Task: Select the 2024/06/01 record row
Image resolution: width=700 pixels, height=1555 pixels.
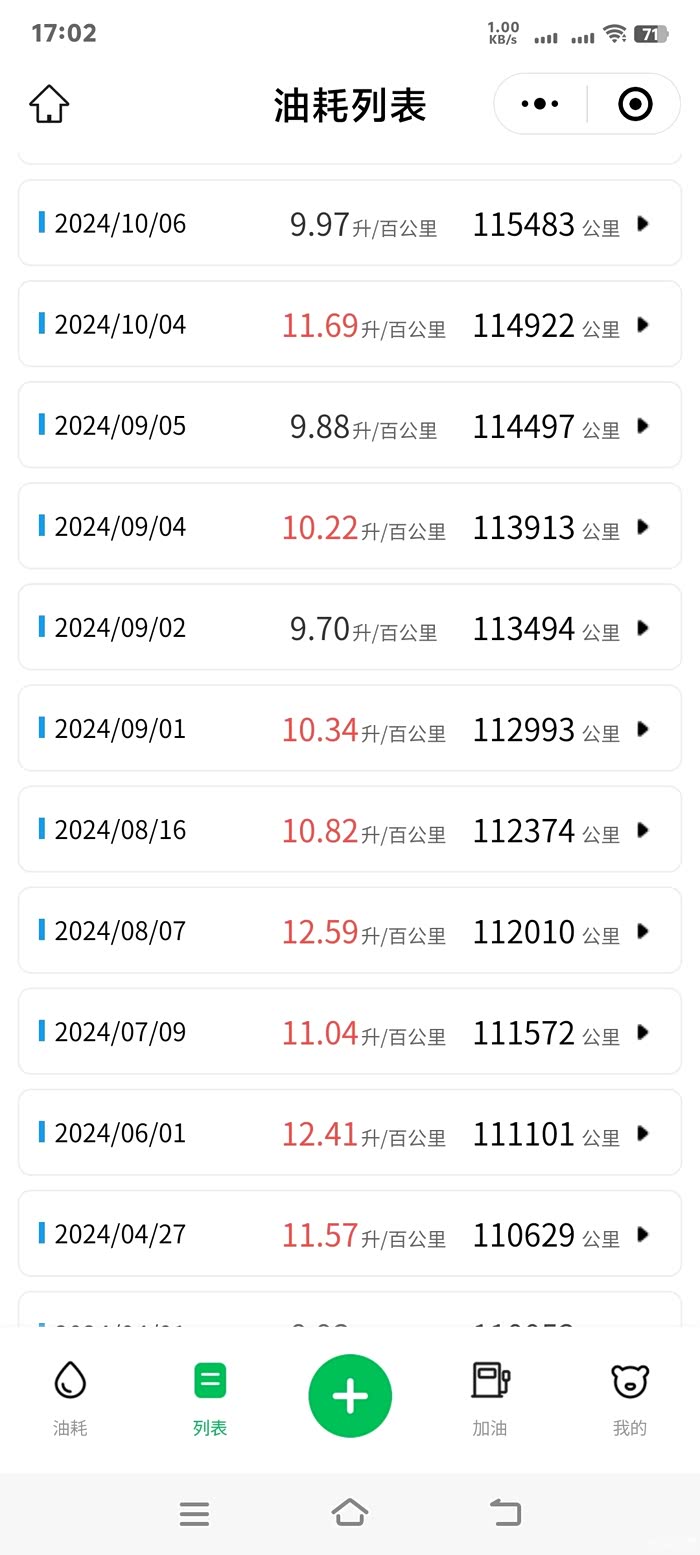Action: 120,1133
